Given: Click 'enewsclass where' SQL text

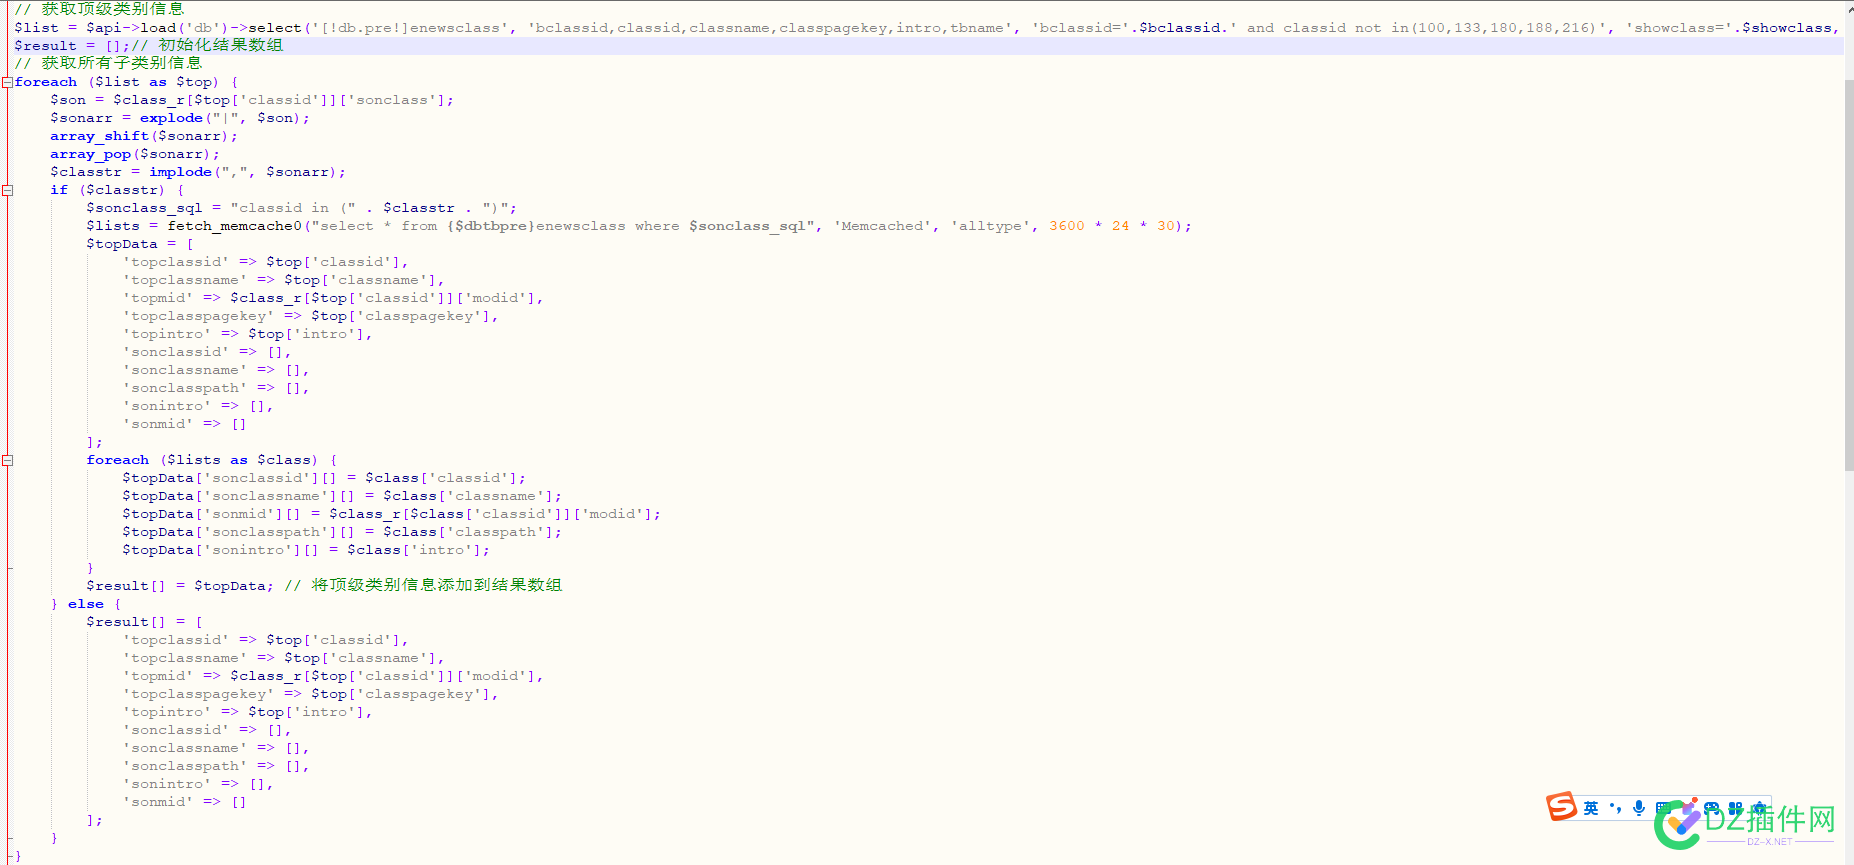Looking at the screenshot, I should tap(608, 226).
